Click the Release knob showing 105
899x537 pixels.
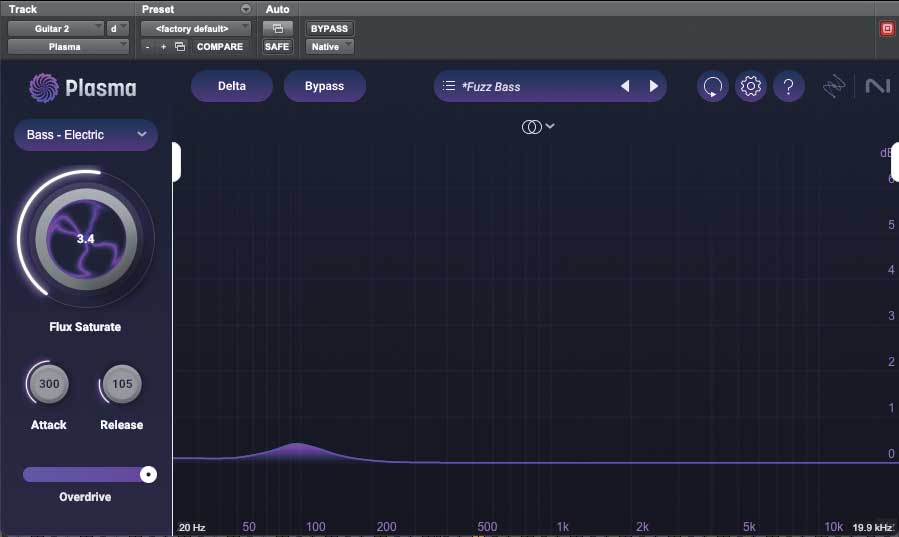(122, 383)
